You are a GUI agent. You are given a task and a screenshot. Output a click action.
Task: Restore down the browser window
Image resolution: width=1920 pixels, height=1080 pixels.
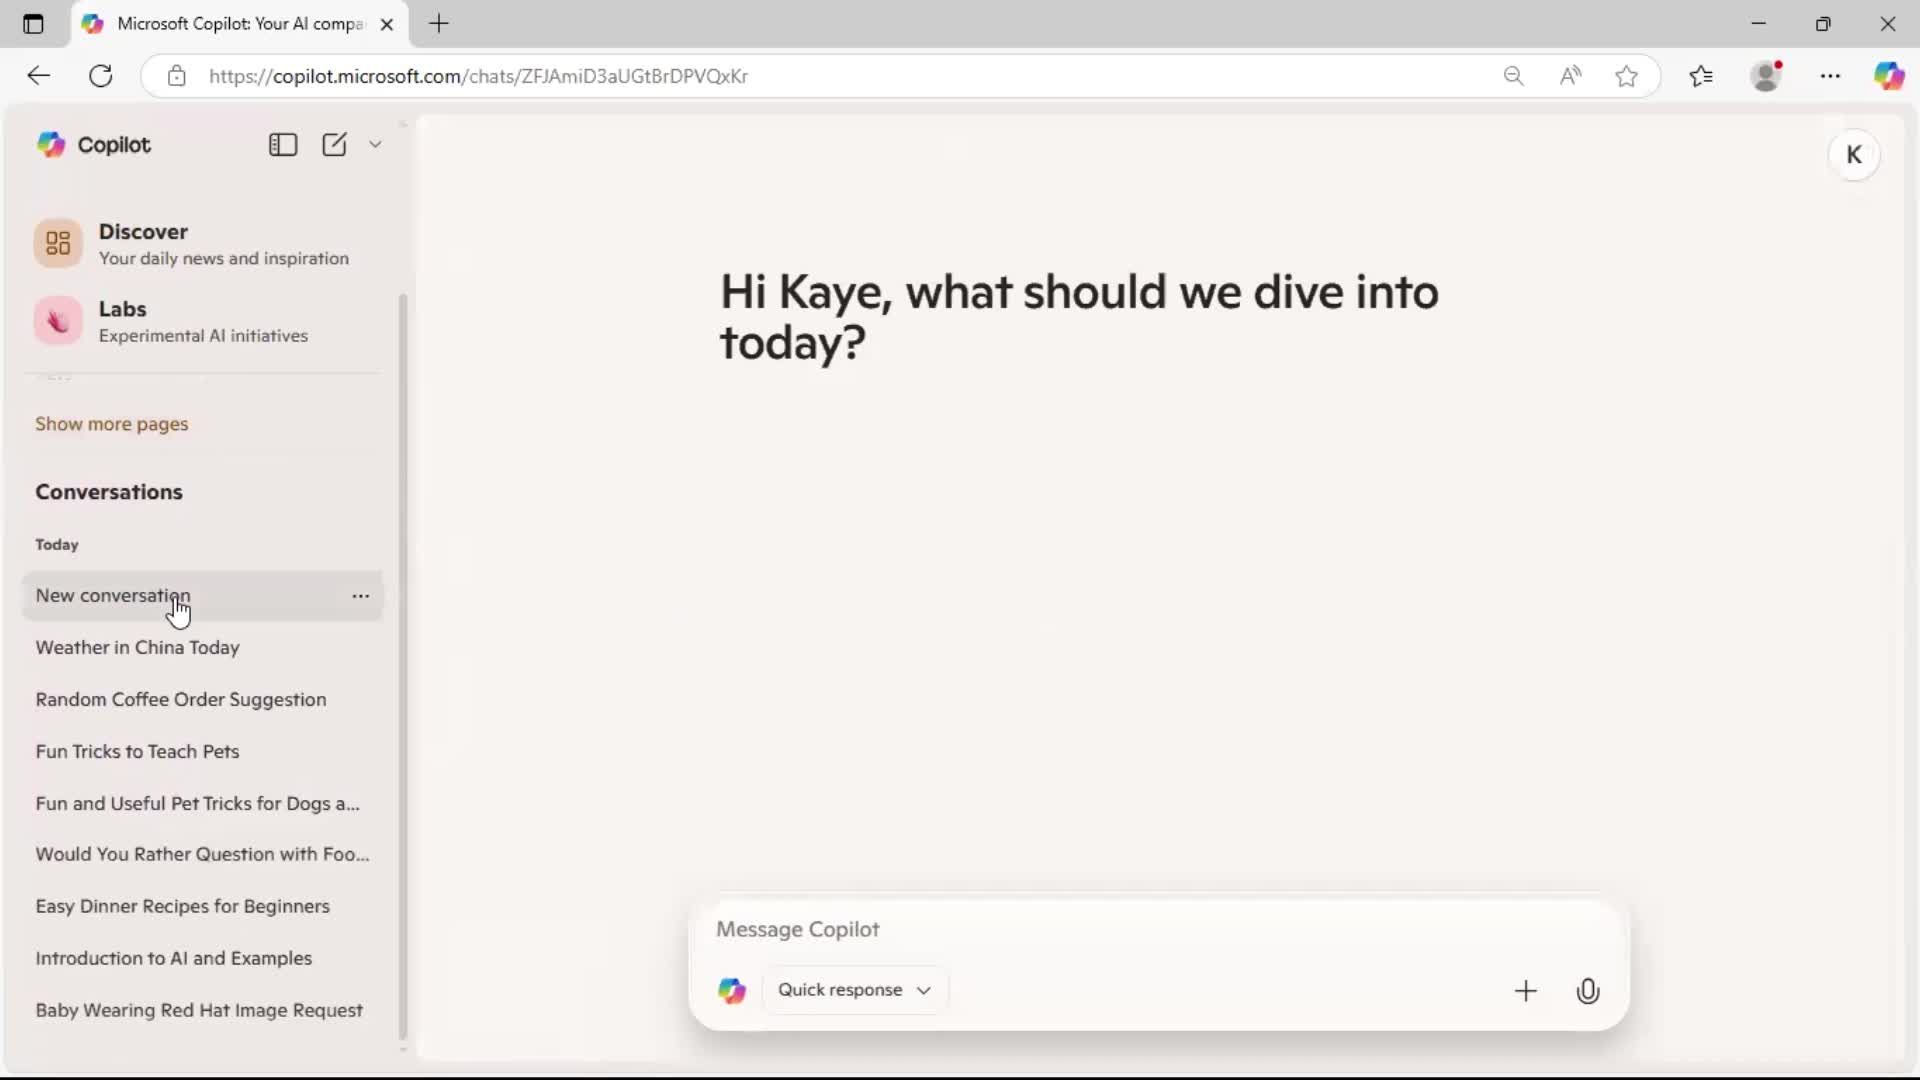click(x=1823, y=24)
